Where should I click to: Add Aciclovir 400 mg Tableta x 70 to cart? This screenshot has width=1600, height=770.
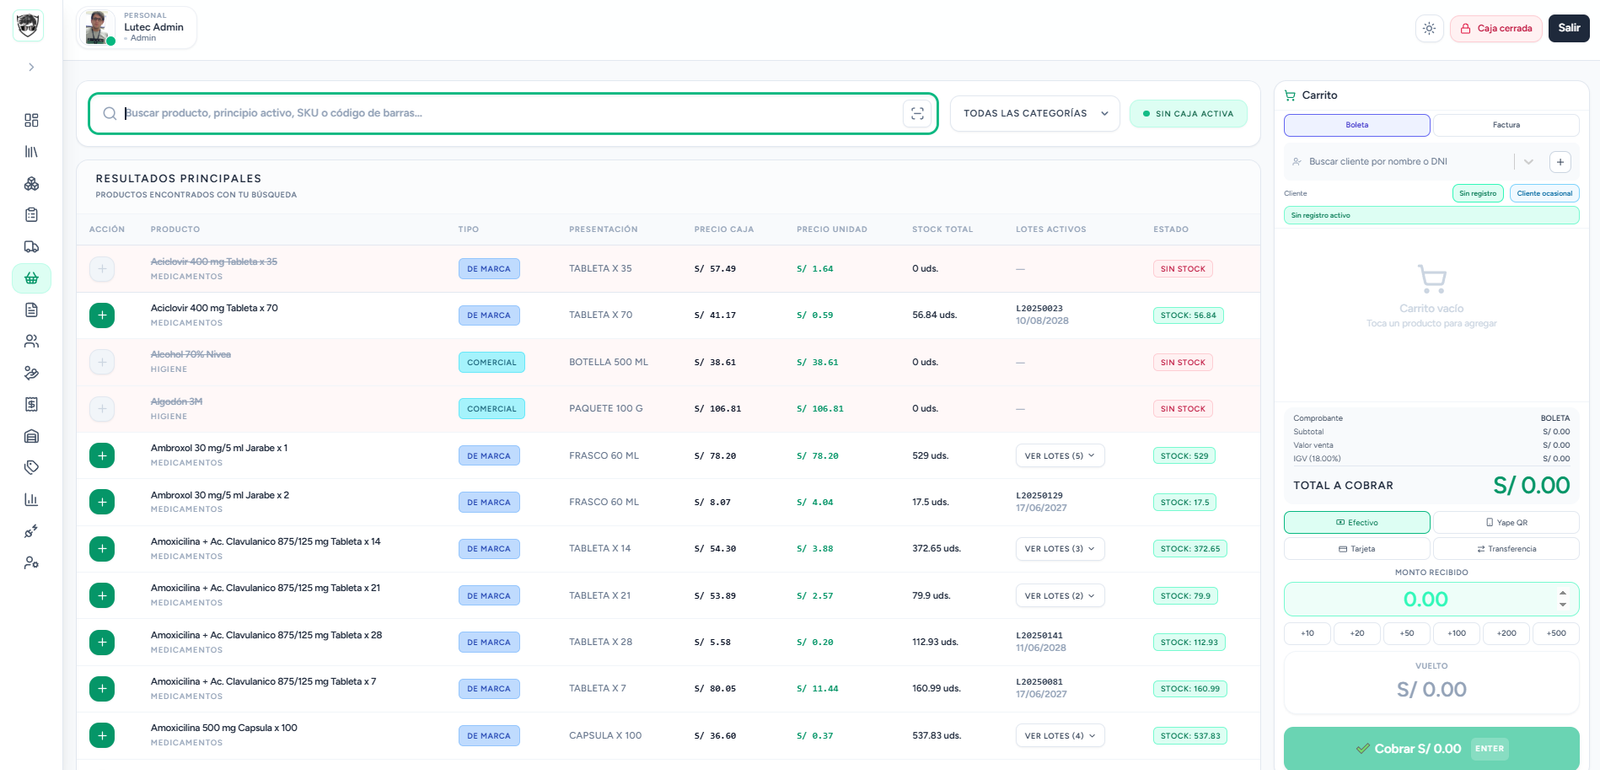click(x=102, y=315)
